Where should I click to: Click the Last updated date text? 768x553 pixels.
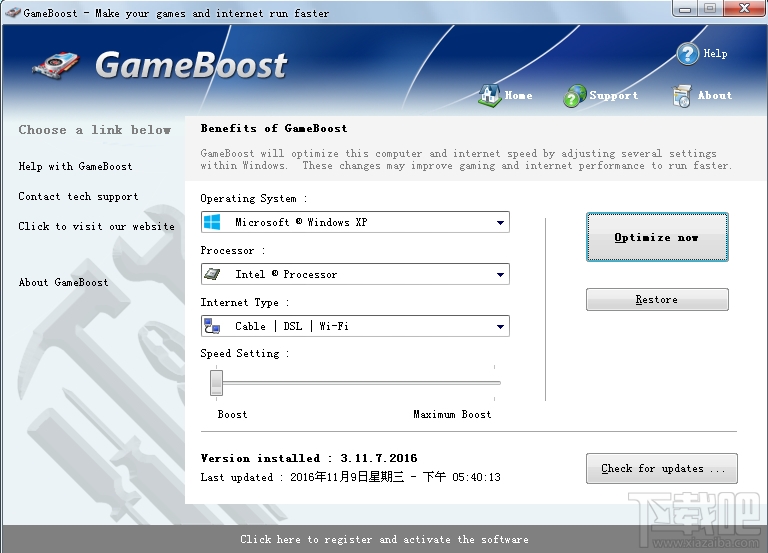(x=351, y=477)
